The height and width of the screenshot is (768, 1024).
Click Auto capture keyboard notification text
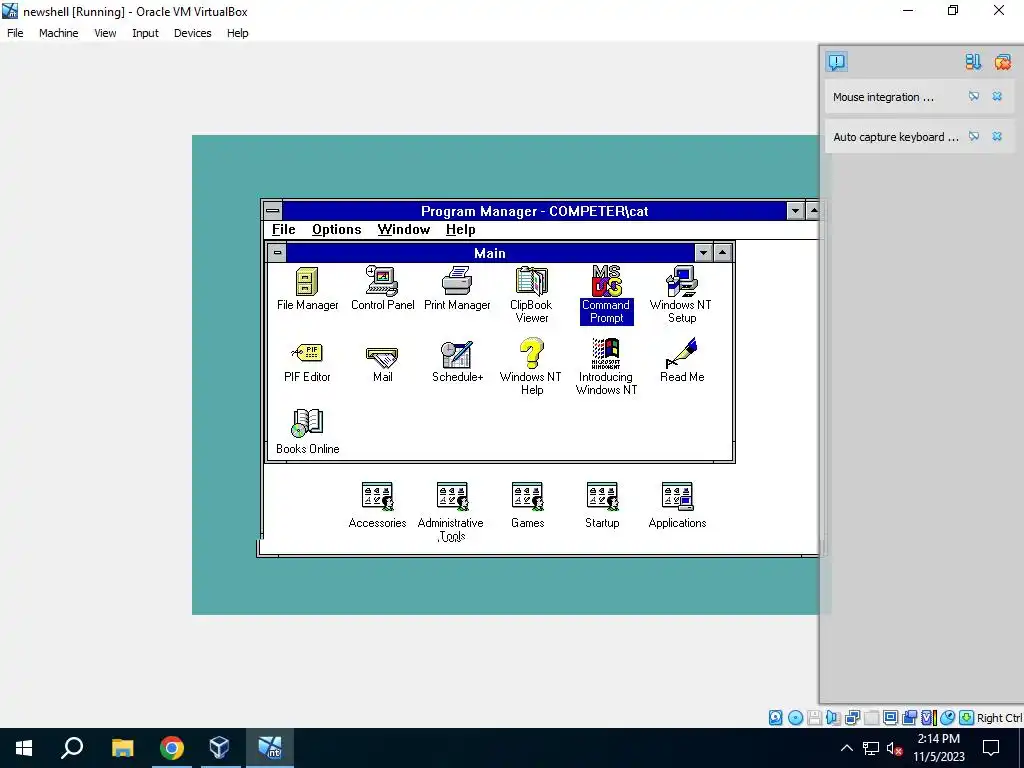(895, 137)
